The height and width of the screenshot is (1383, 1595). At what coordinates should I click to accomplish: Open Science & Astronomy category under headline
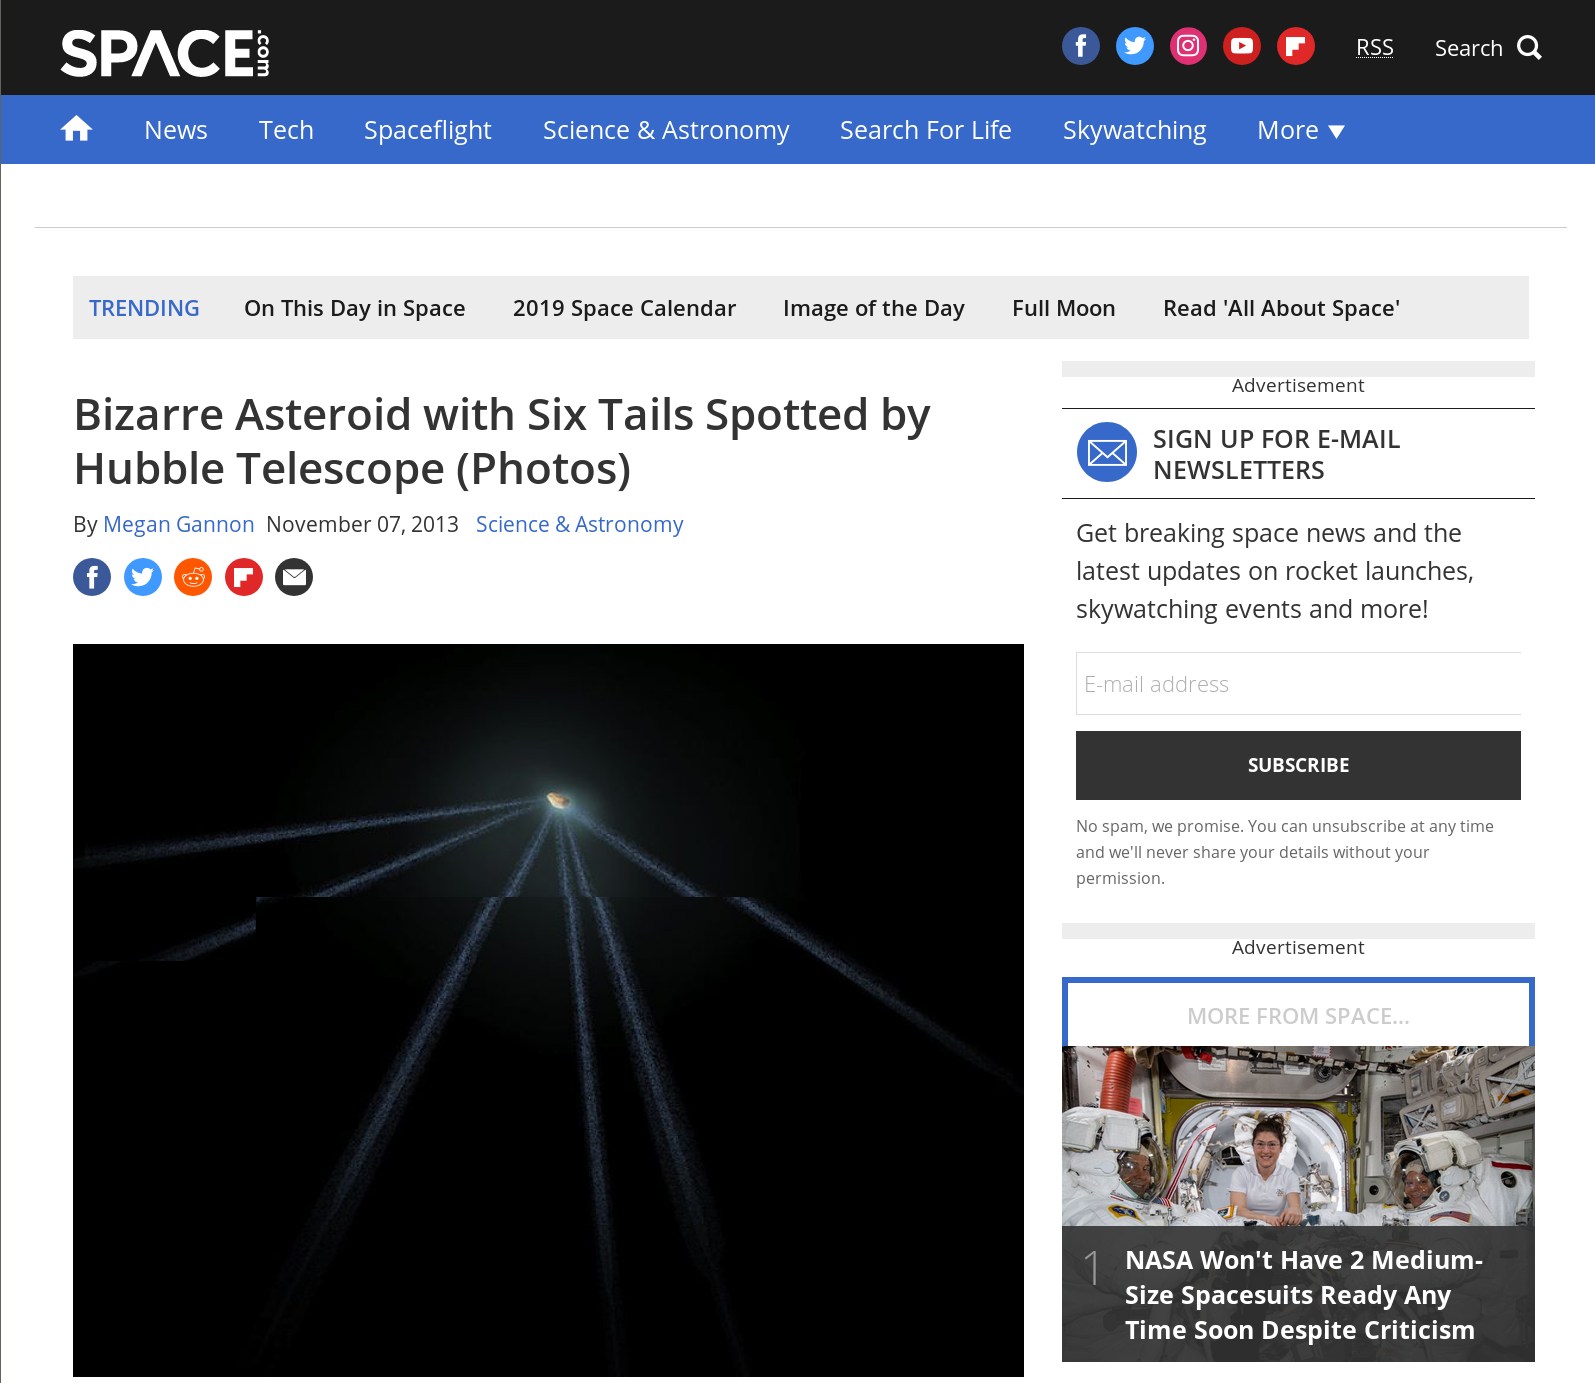coord(580,524)
